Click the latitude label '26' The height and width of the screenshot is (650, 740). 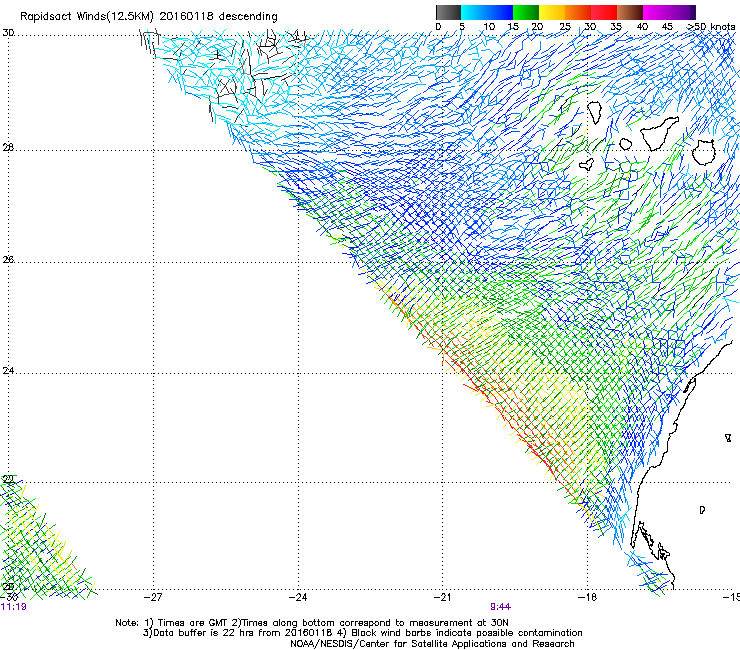pyautogui.click(x=8, y=260)
